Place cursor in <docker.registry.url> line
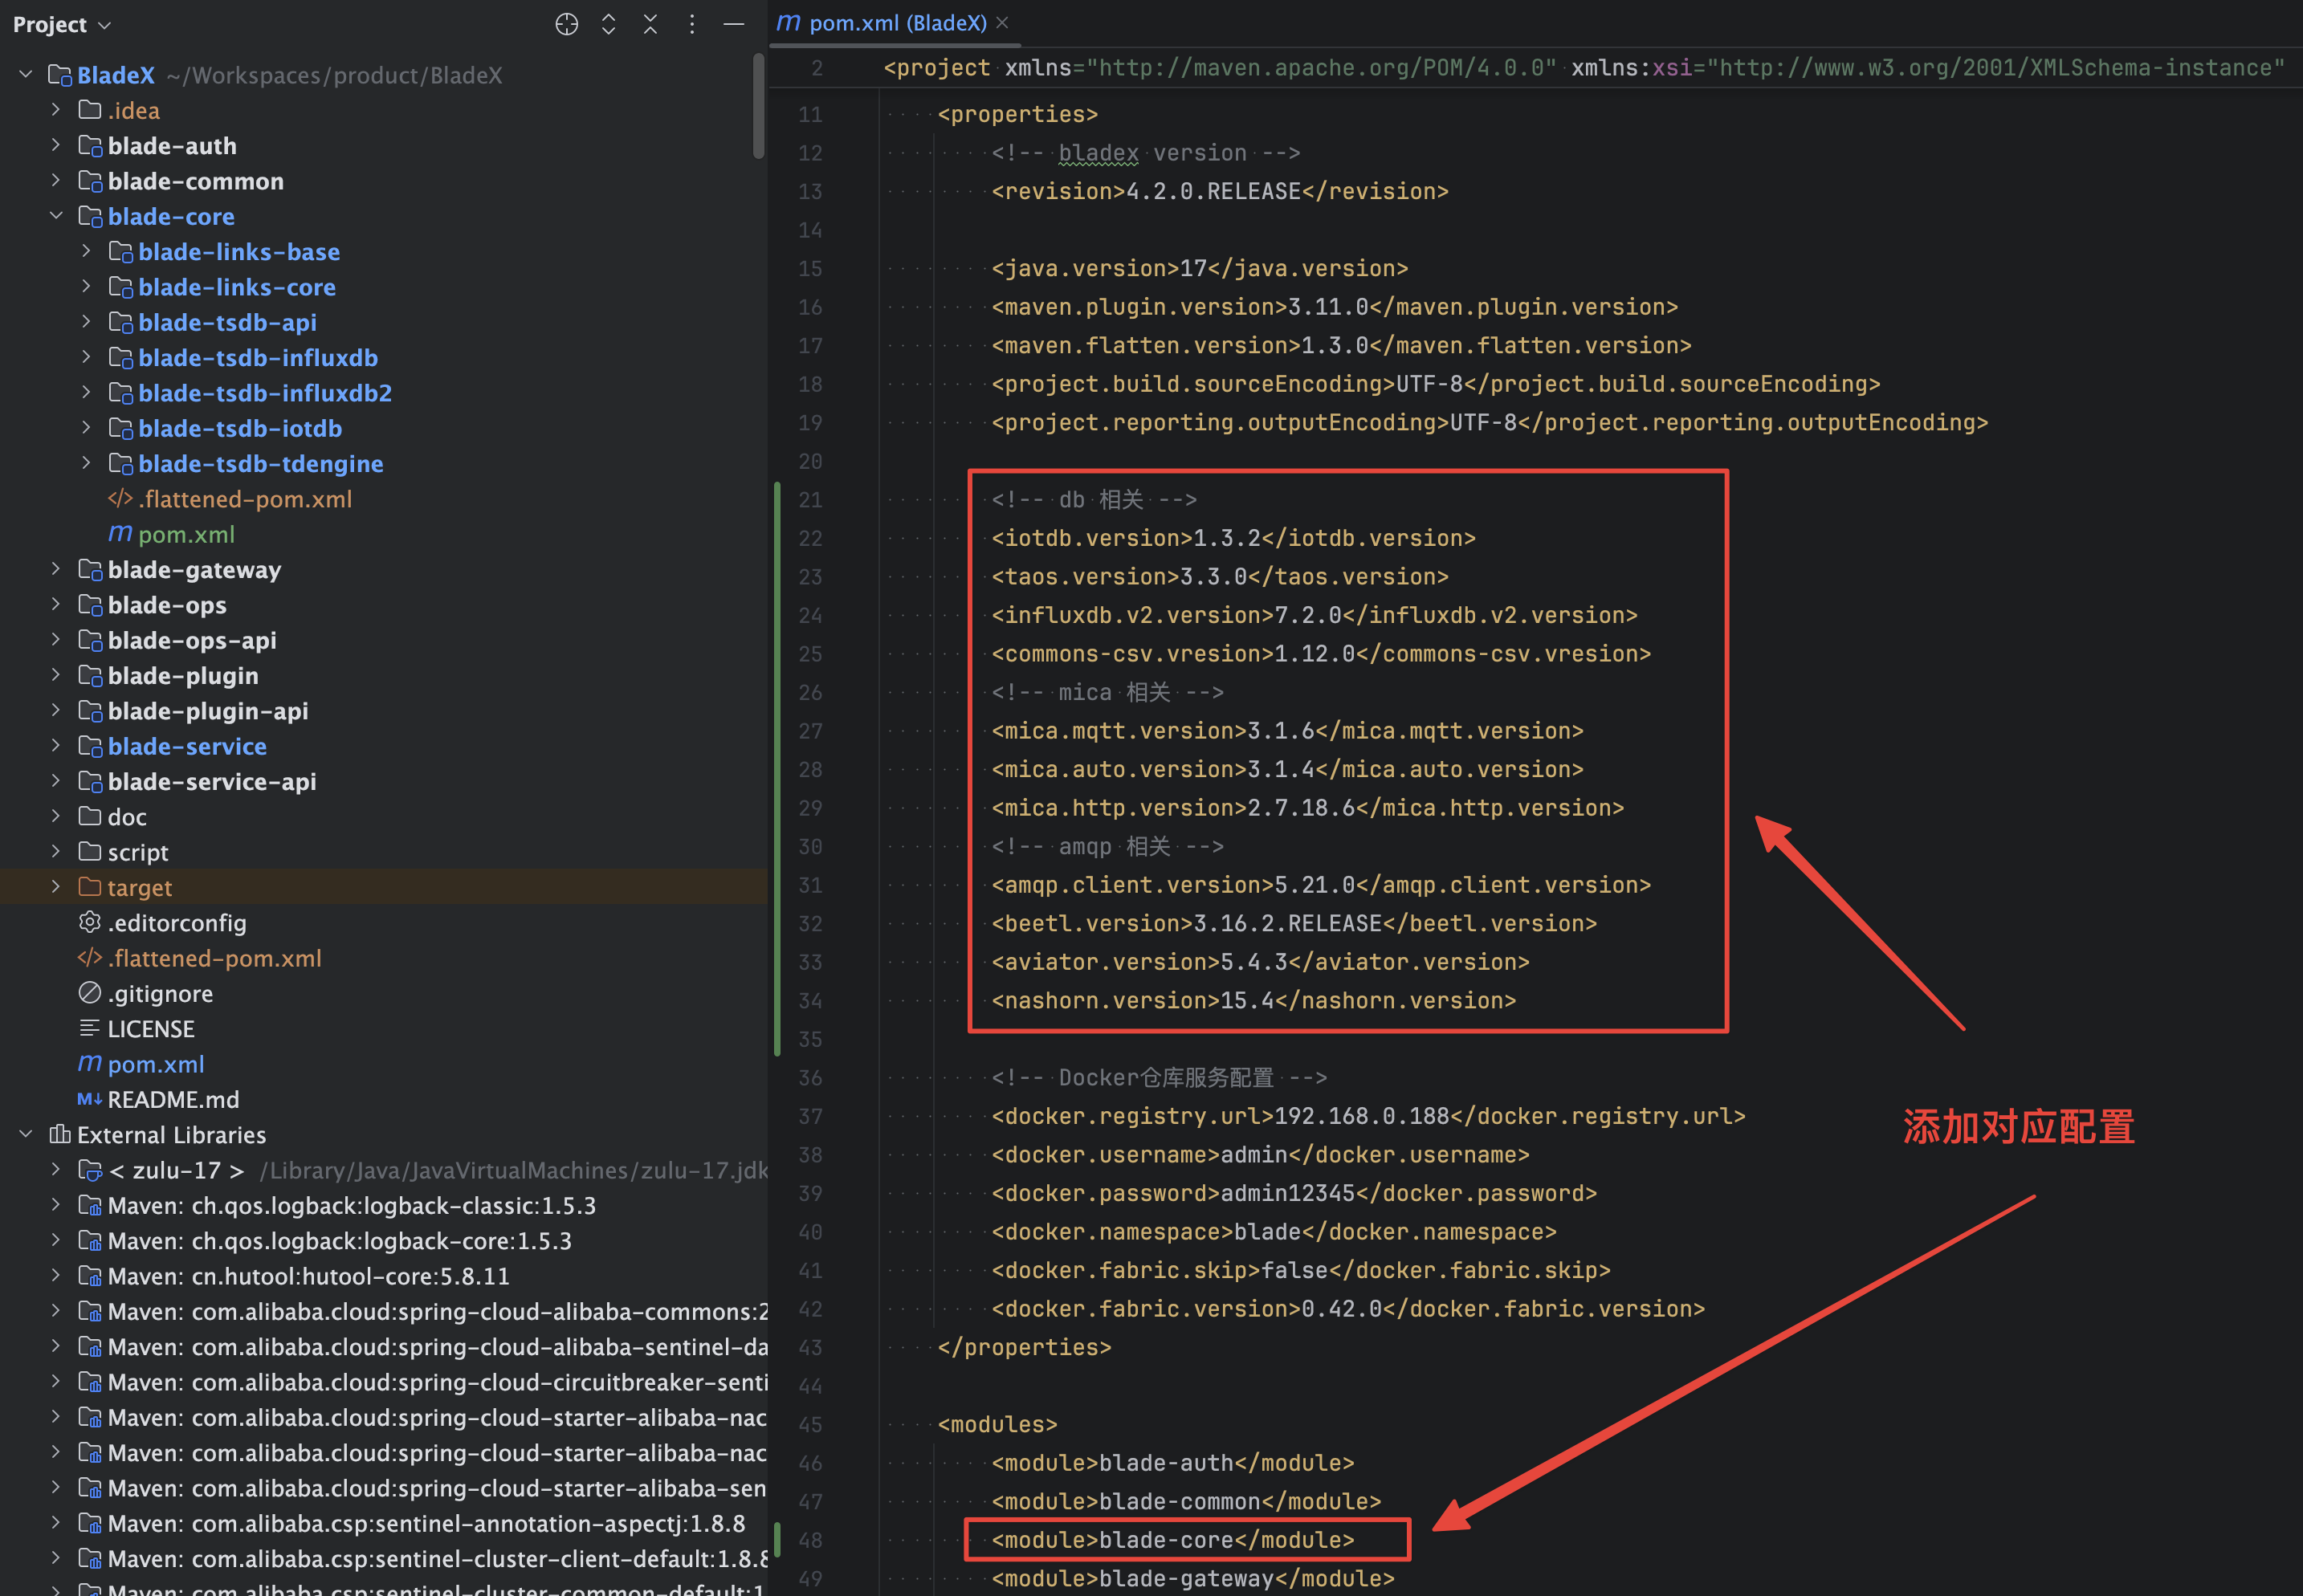 (x=1368, y=1116)
